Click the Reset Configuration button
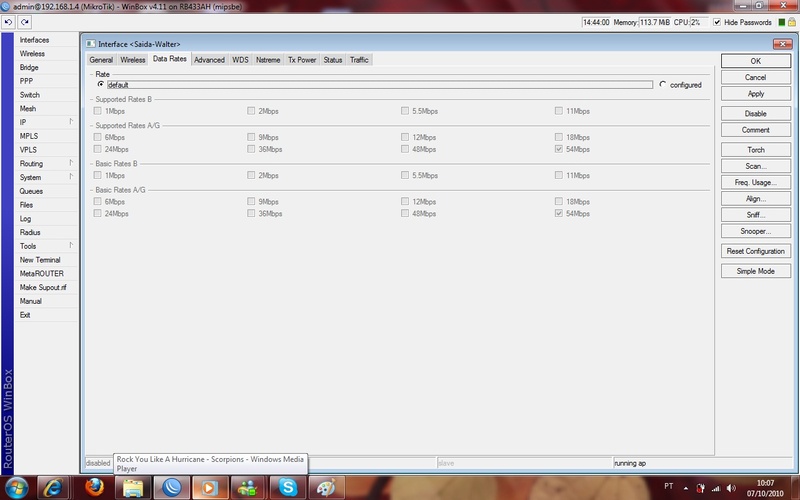Viewport: 800px width, 500px height. pos(756,251)
